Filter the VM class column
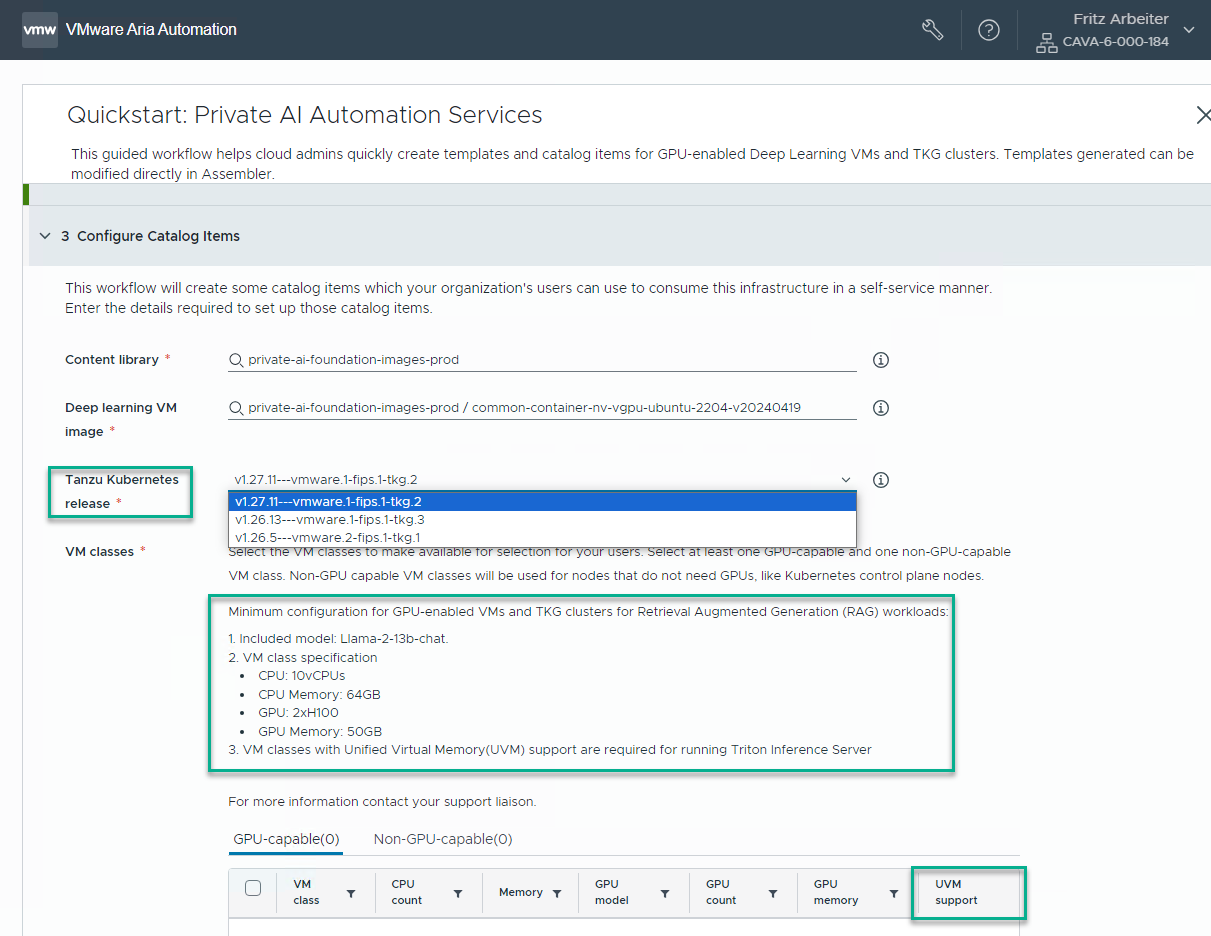 coord(351,894)
